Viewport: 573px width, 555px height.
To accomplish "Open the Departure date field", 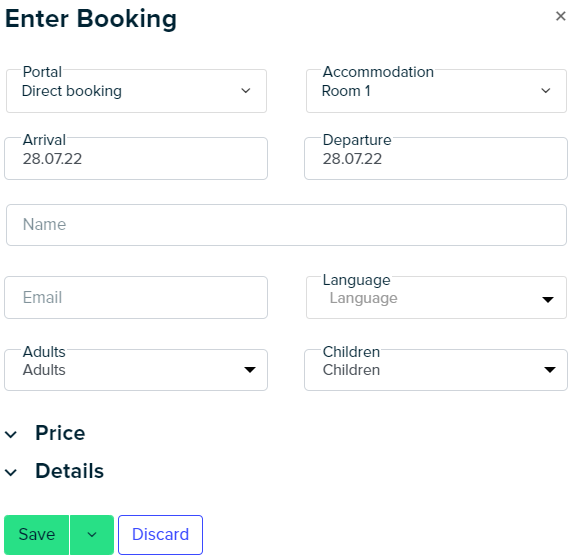I will (436, 158).
